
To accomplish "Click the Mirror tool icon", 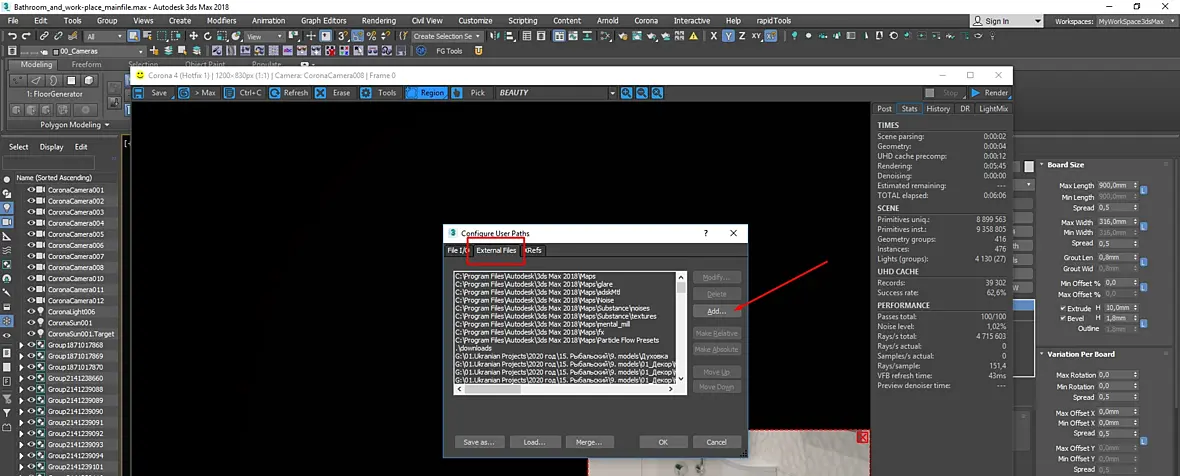I will point(495,35).
